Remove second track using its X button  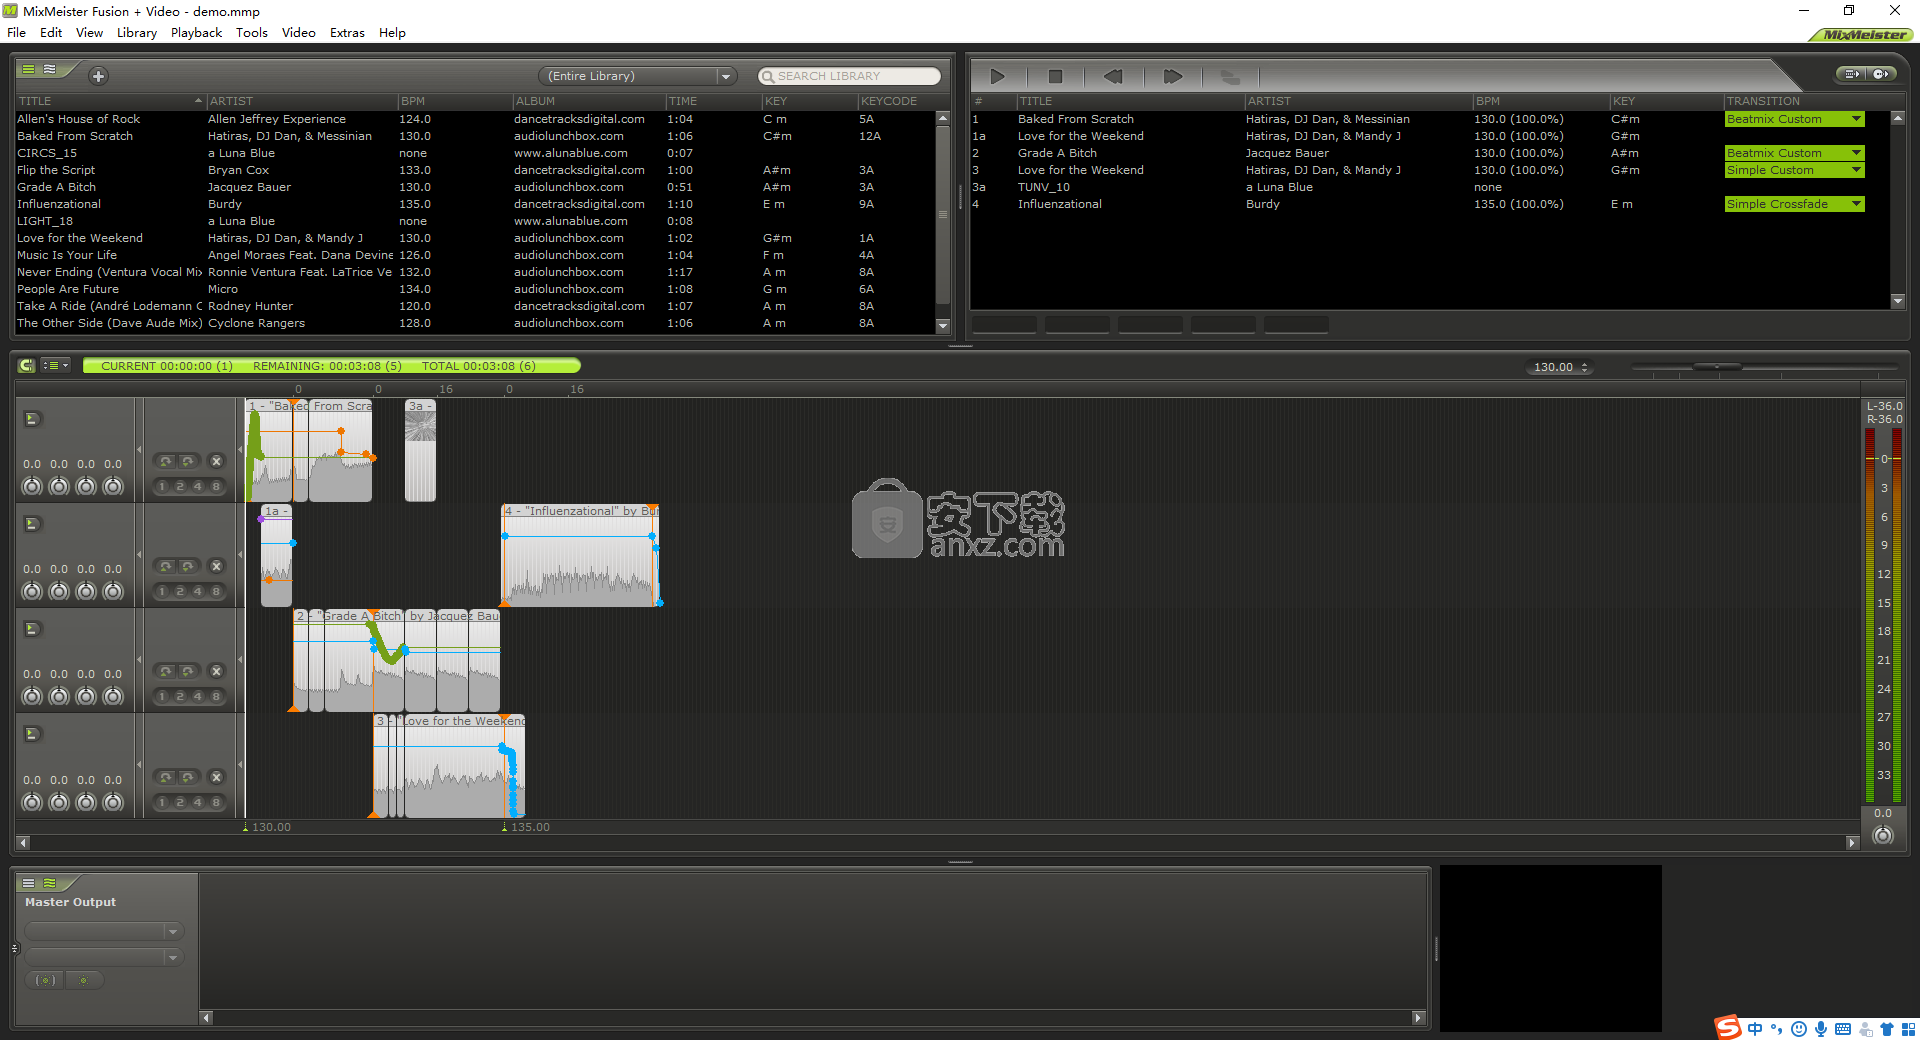coord(216,566)
